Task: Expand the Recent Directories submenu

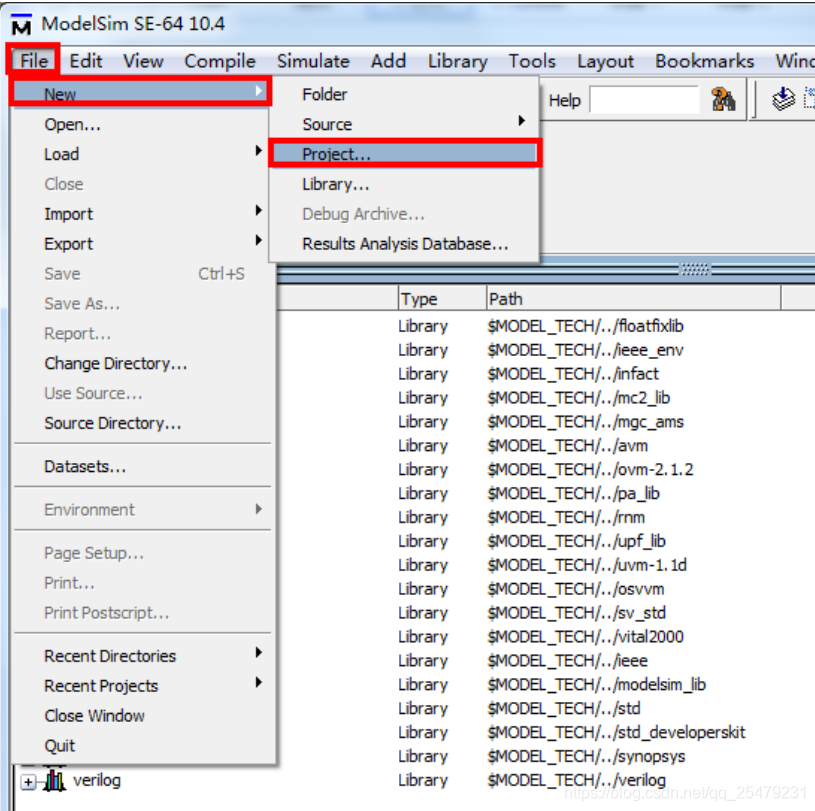Action: pyautogui.click(x=110, y=656)
